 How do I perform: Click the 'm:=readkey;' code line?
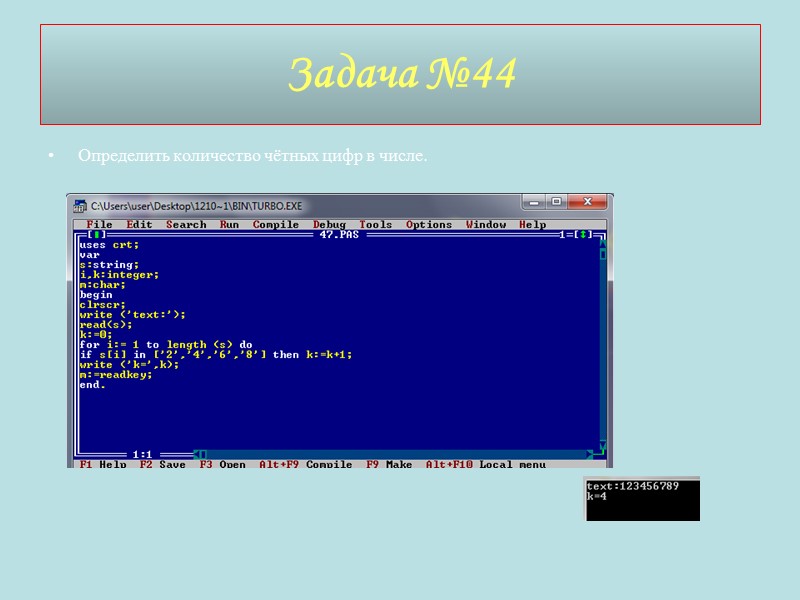(116, 374)
